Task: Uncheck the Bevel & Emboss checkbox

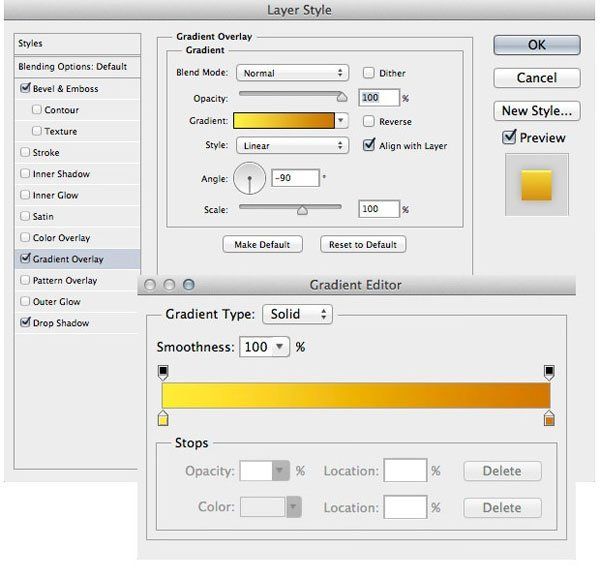Action: pyautogui.click(x=25, y=88)
